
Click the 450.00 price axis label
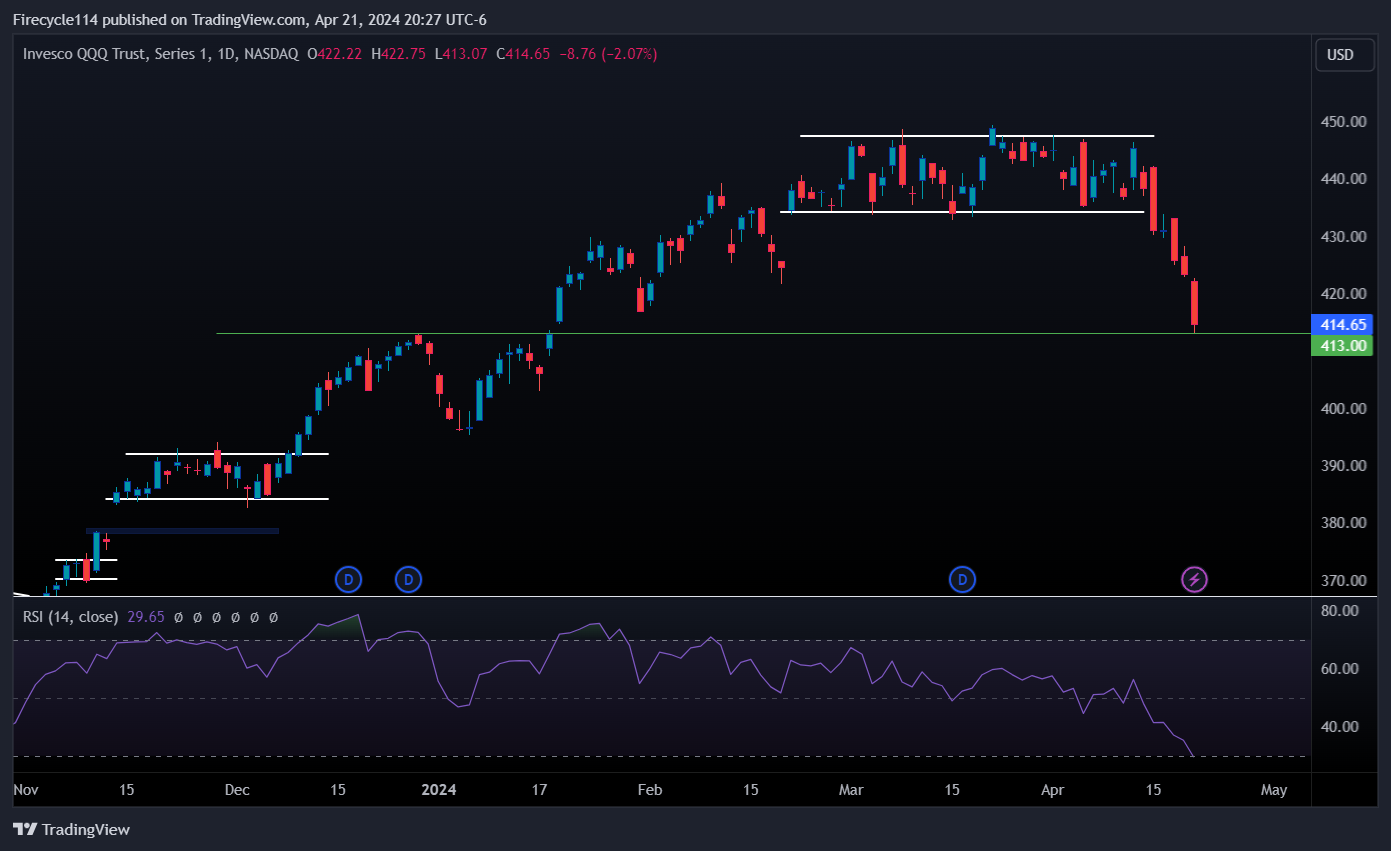1343,121
